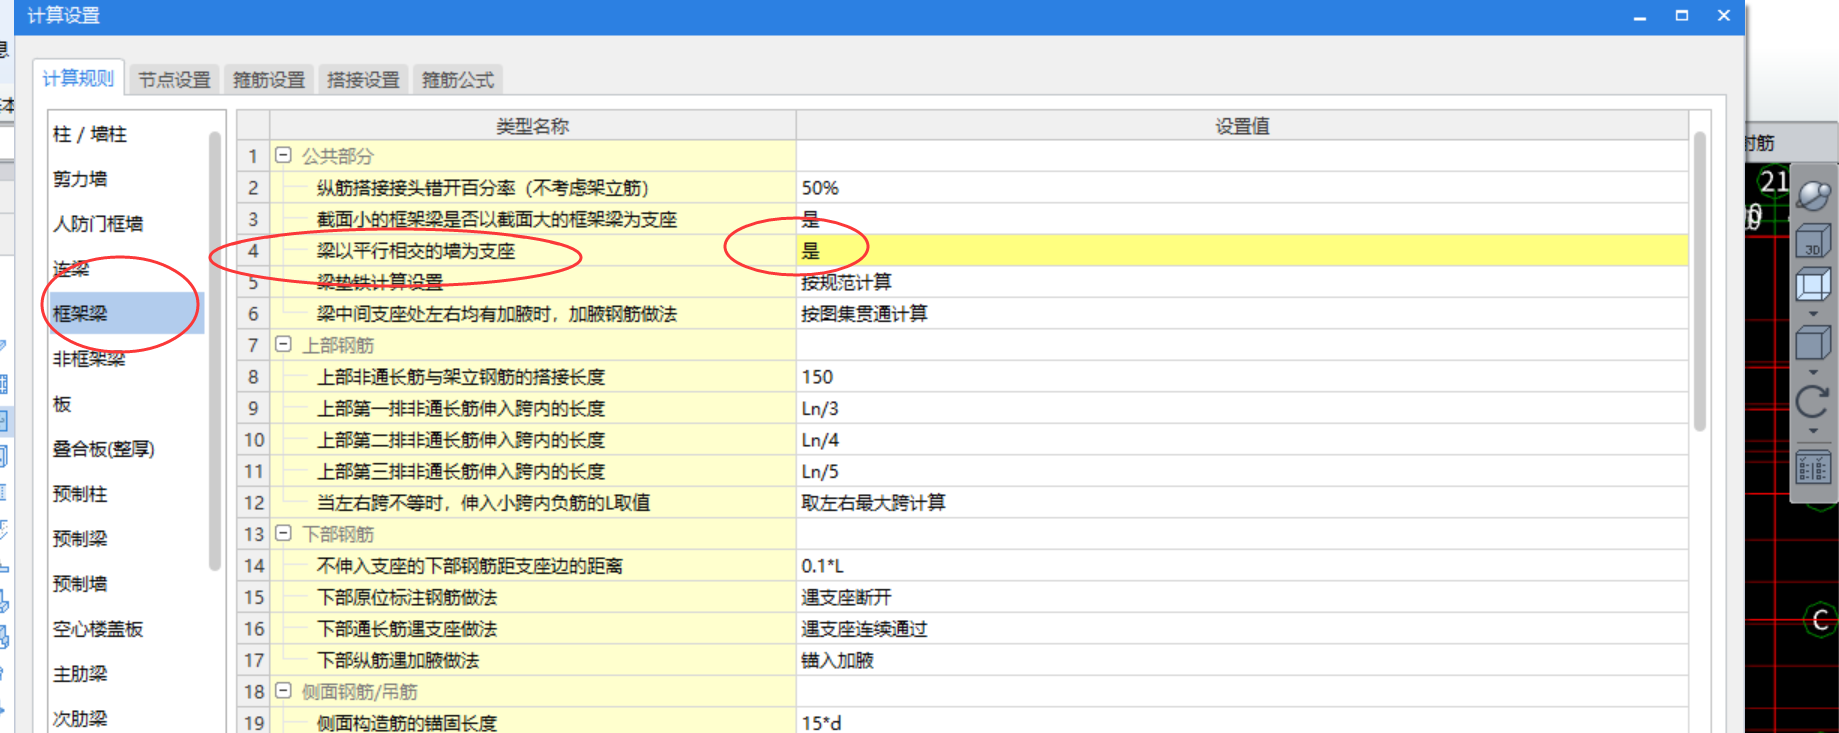Click the 0.1*L value in row 14
This screenshot has height=733, width=1839.
pyautogui.click(x=822, y=566)
